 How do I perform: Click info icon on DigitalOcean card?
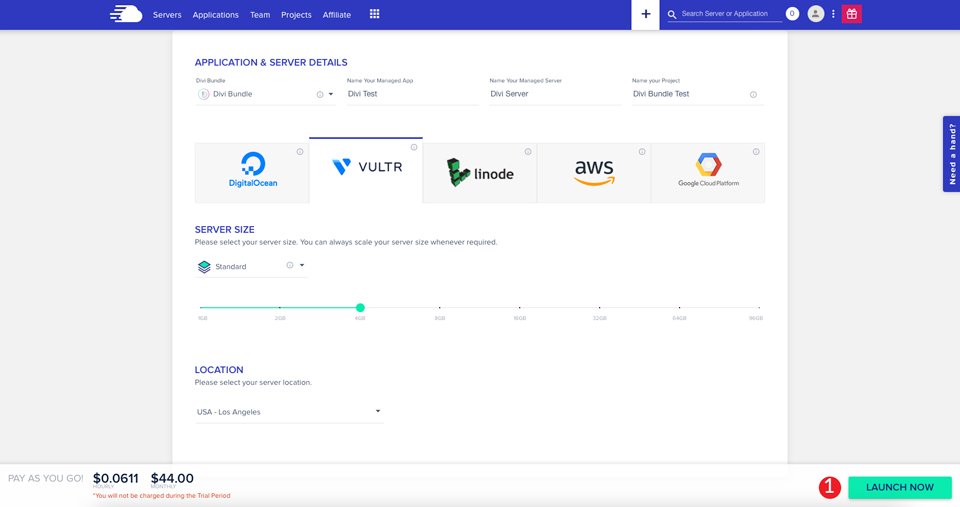300,152
